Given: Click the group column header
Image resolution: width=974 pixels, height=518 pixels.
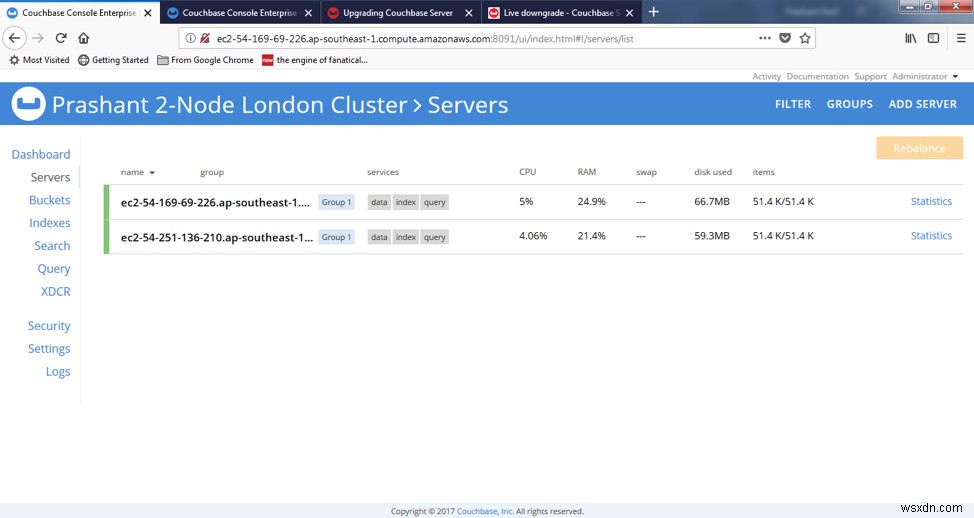Looking at the screenshot, I should pyautogui.click(x=212, y=173).
